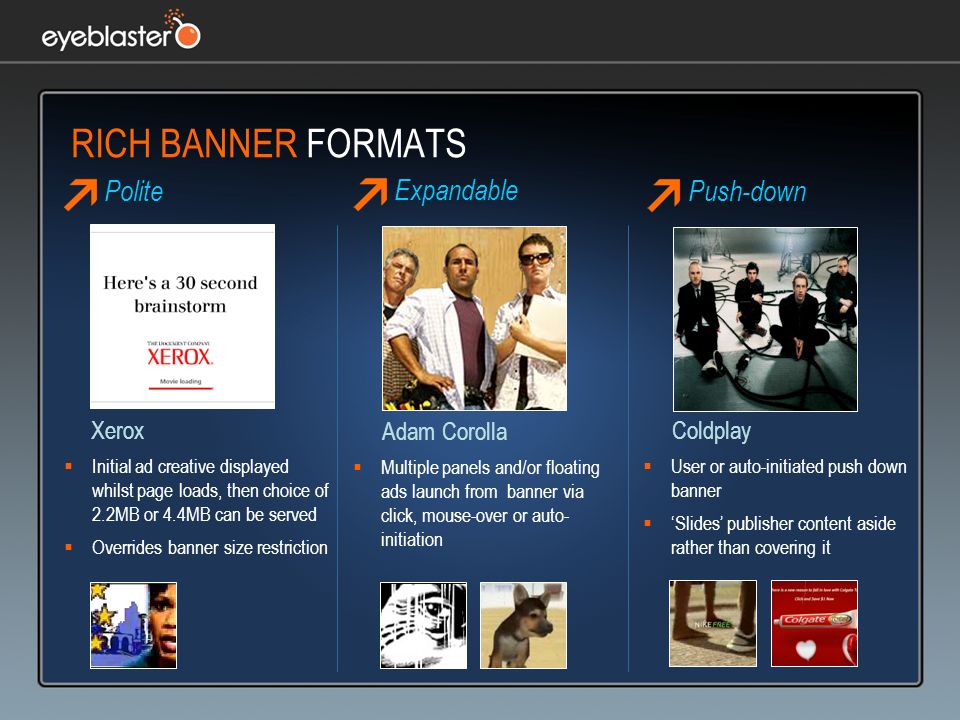This screenshot has width=960, height=720.
Task: Open the puppy dog thumbnail
Action: point(523,625)
